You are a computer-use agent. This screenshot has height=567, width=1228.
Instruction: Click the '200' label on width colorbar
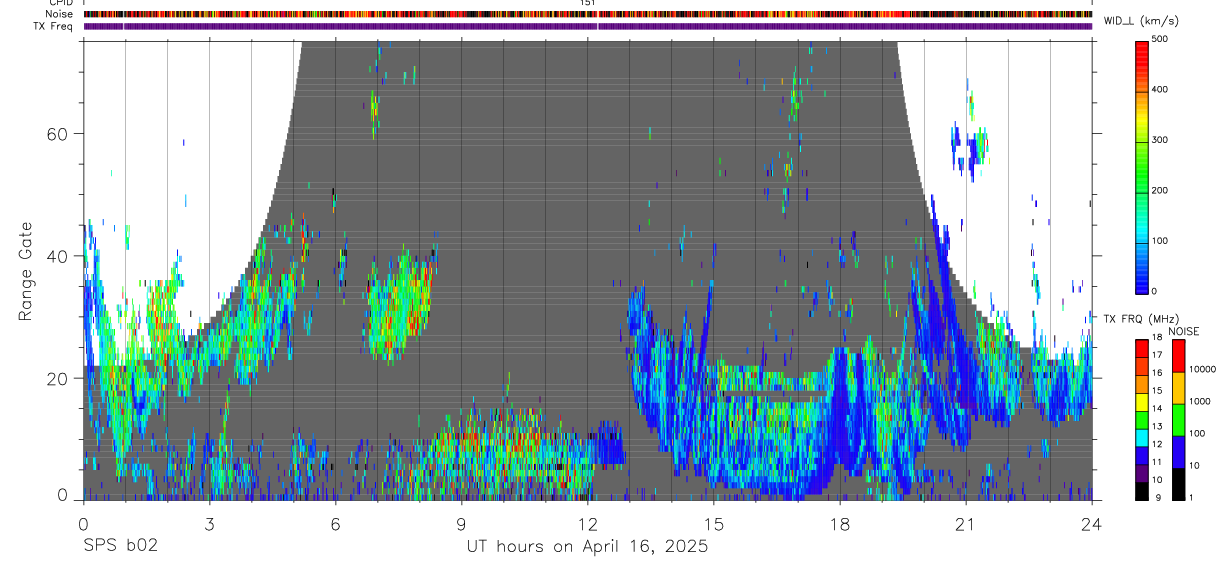1160,190
